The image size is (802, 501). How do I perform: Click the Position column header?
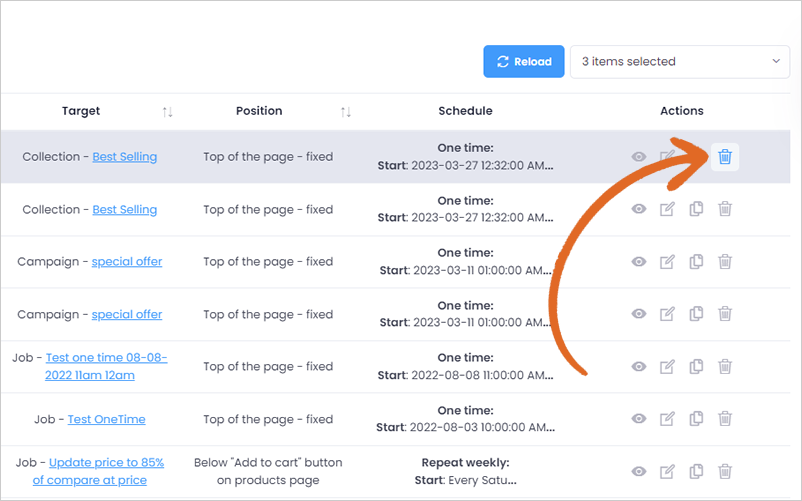(259, 111)
